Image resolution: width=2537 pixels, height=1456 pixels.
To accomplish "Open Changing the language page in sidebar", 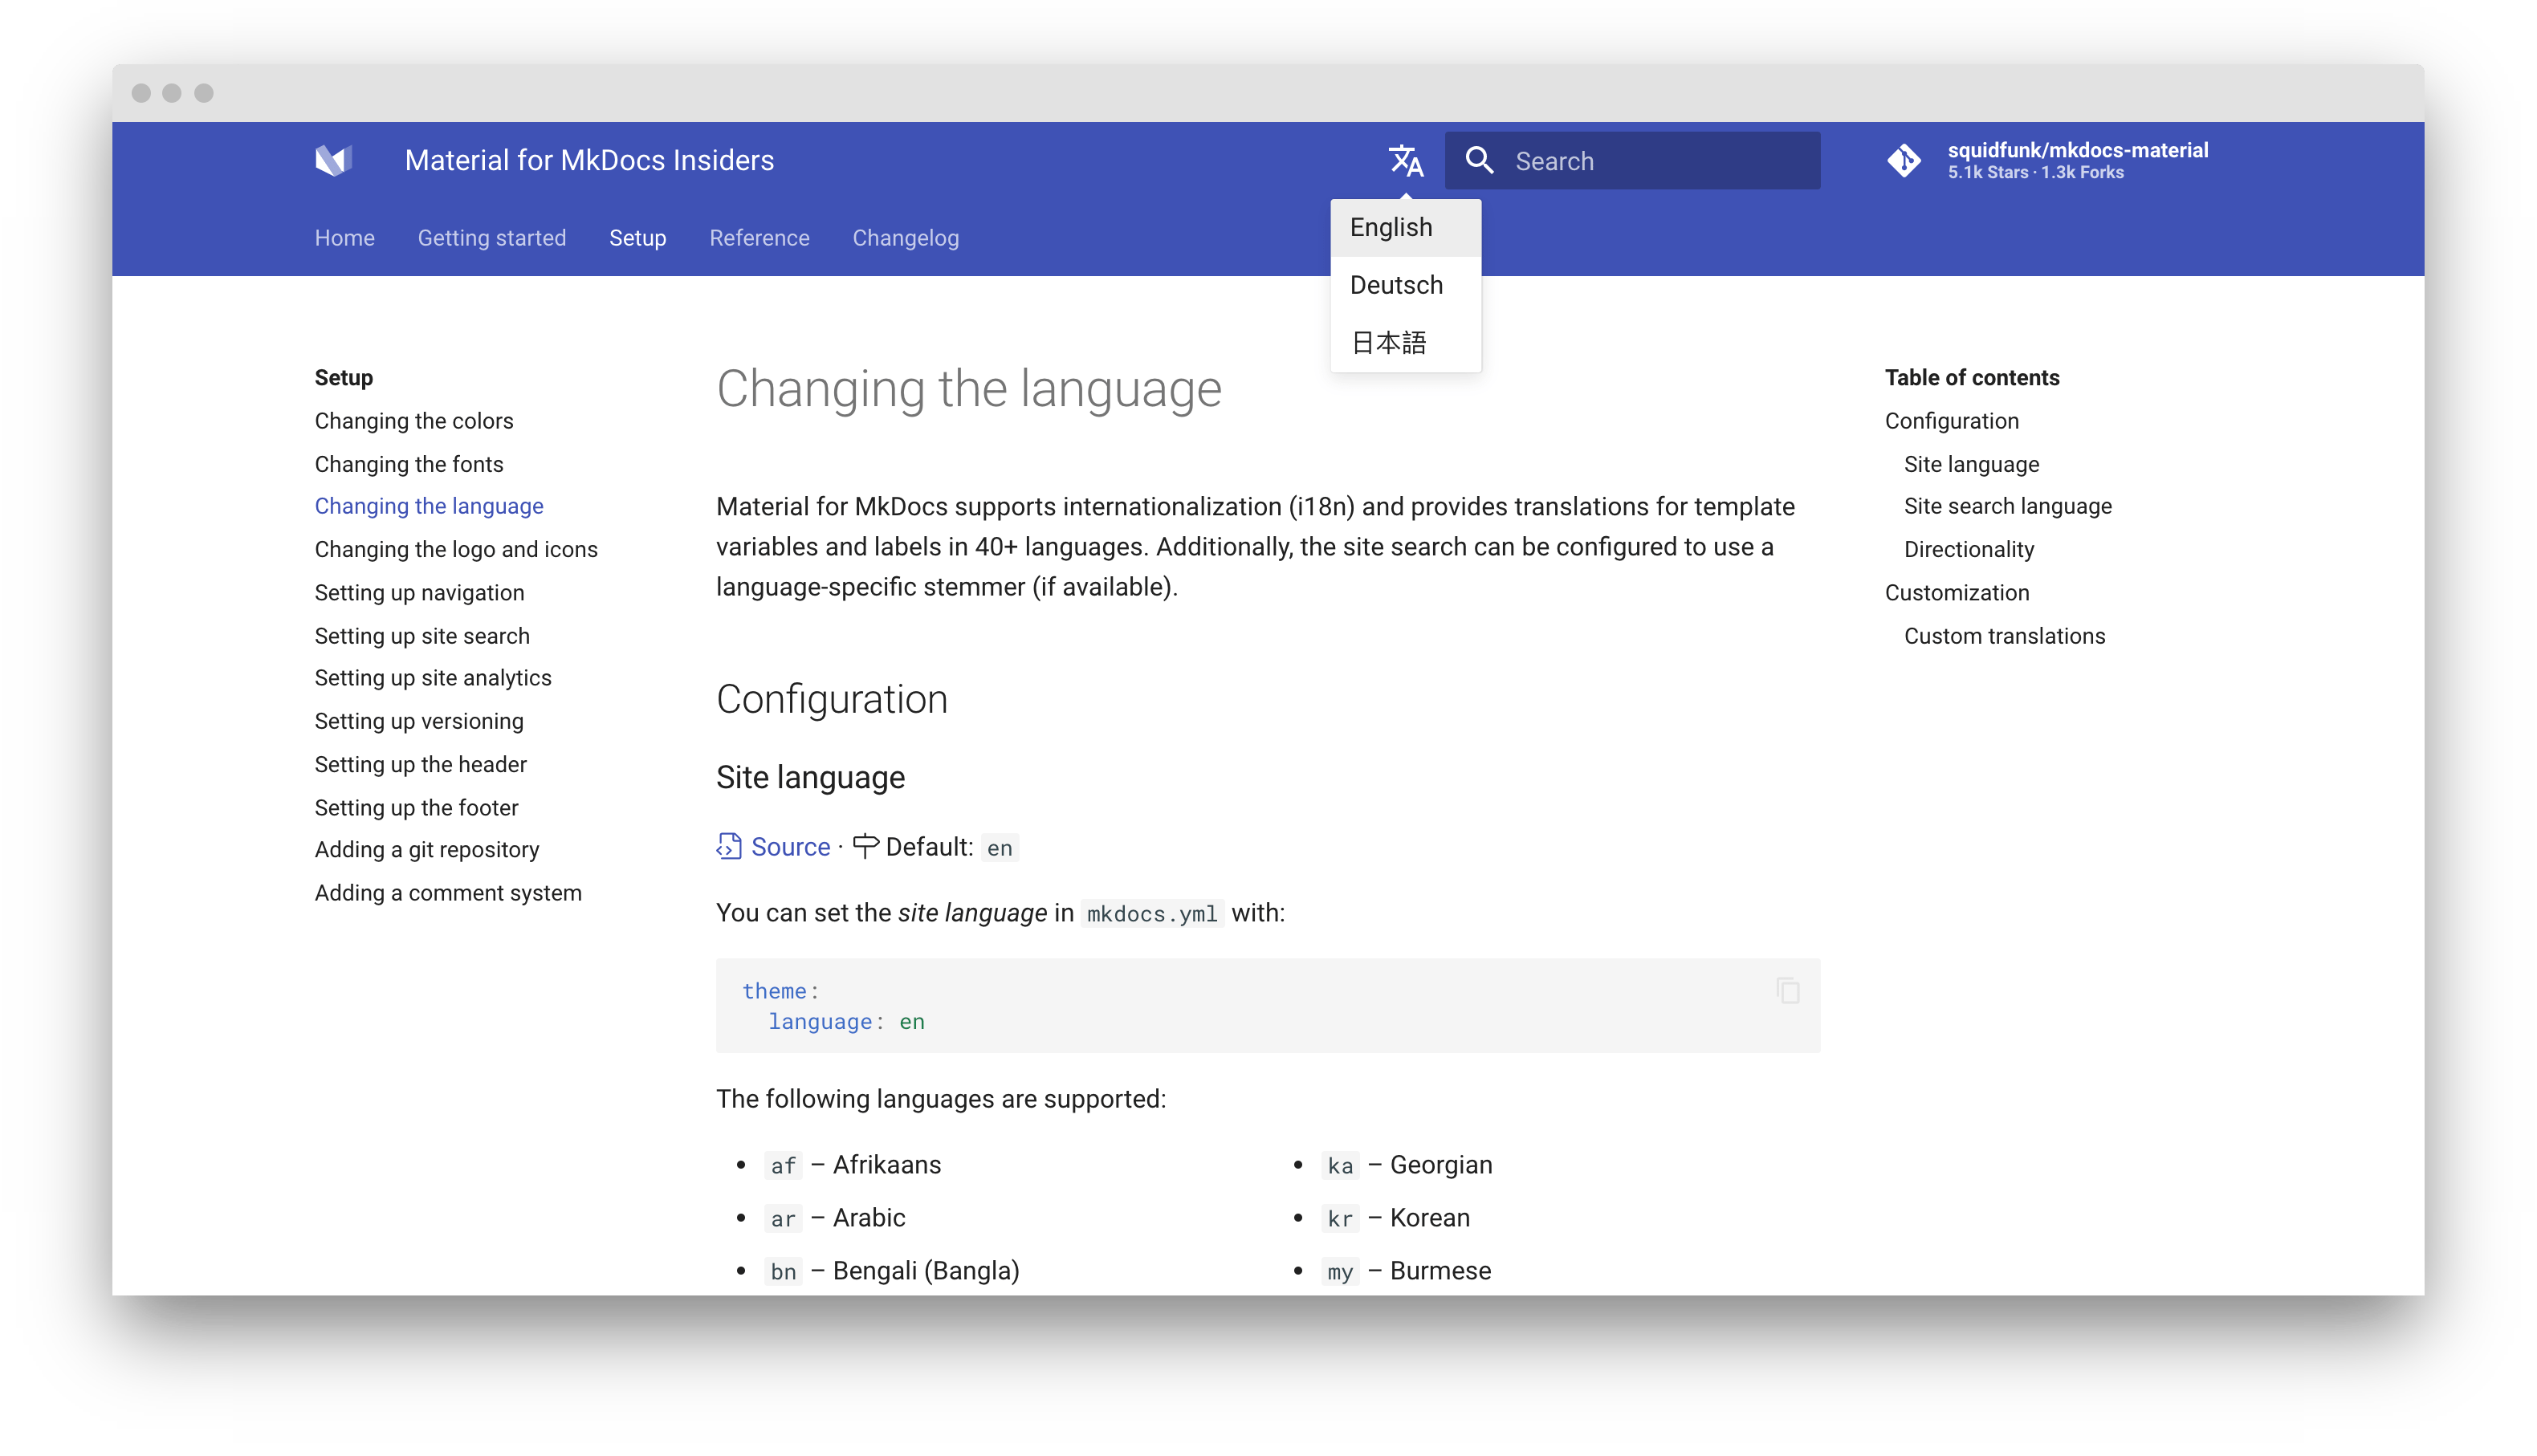I will (x=429, y=506).
